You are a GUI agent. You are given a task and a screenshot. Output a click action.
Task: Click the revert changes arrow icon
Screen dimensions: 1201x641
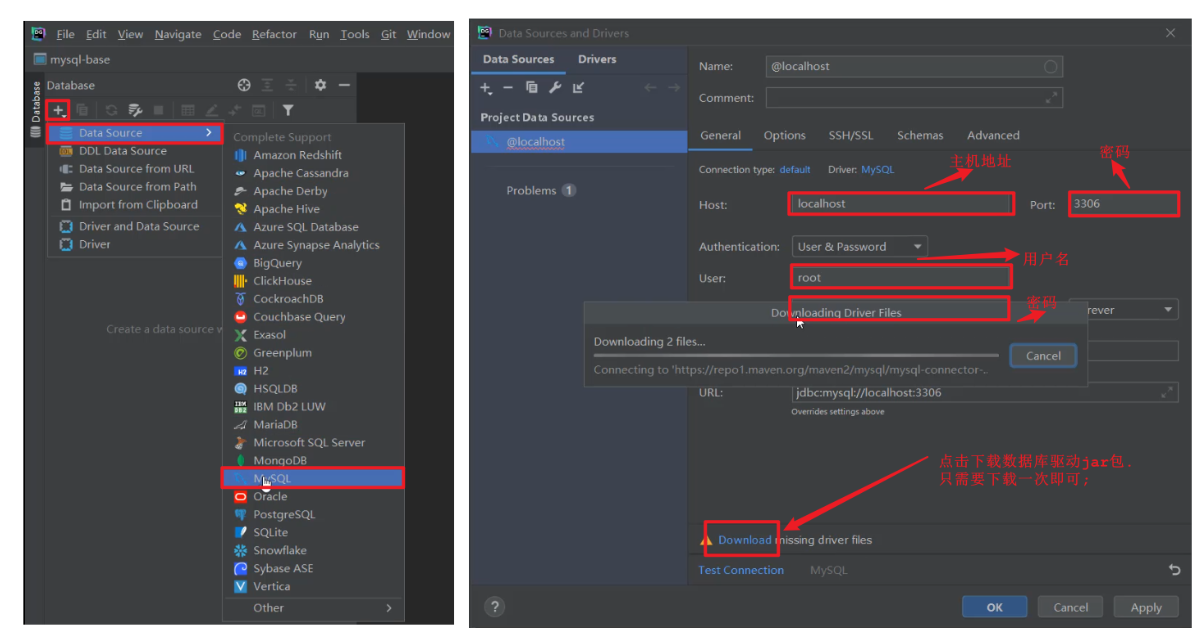click(1174, 570)
